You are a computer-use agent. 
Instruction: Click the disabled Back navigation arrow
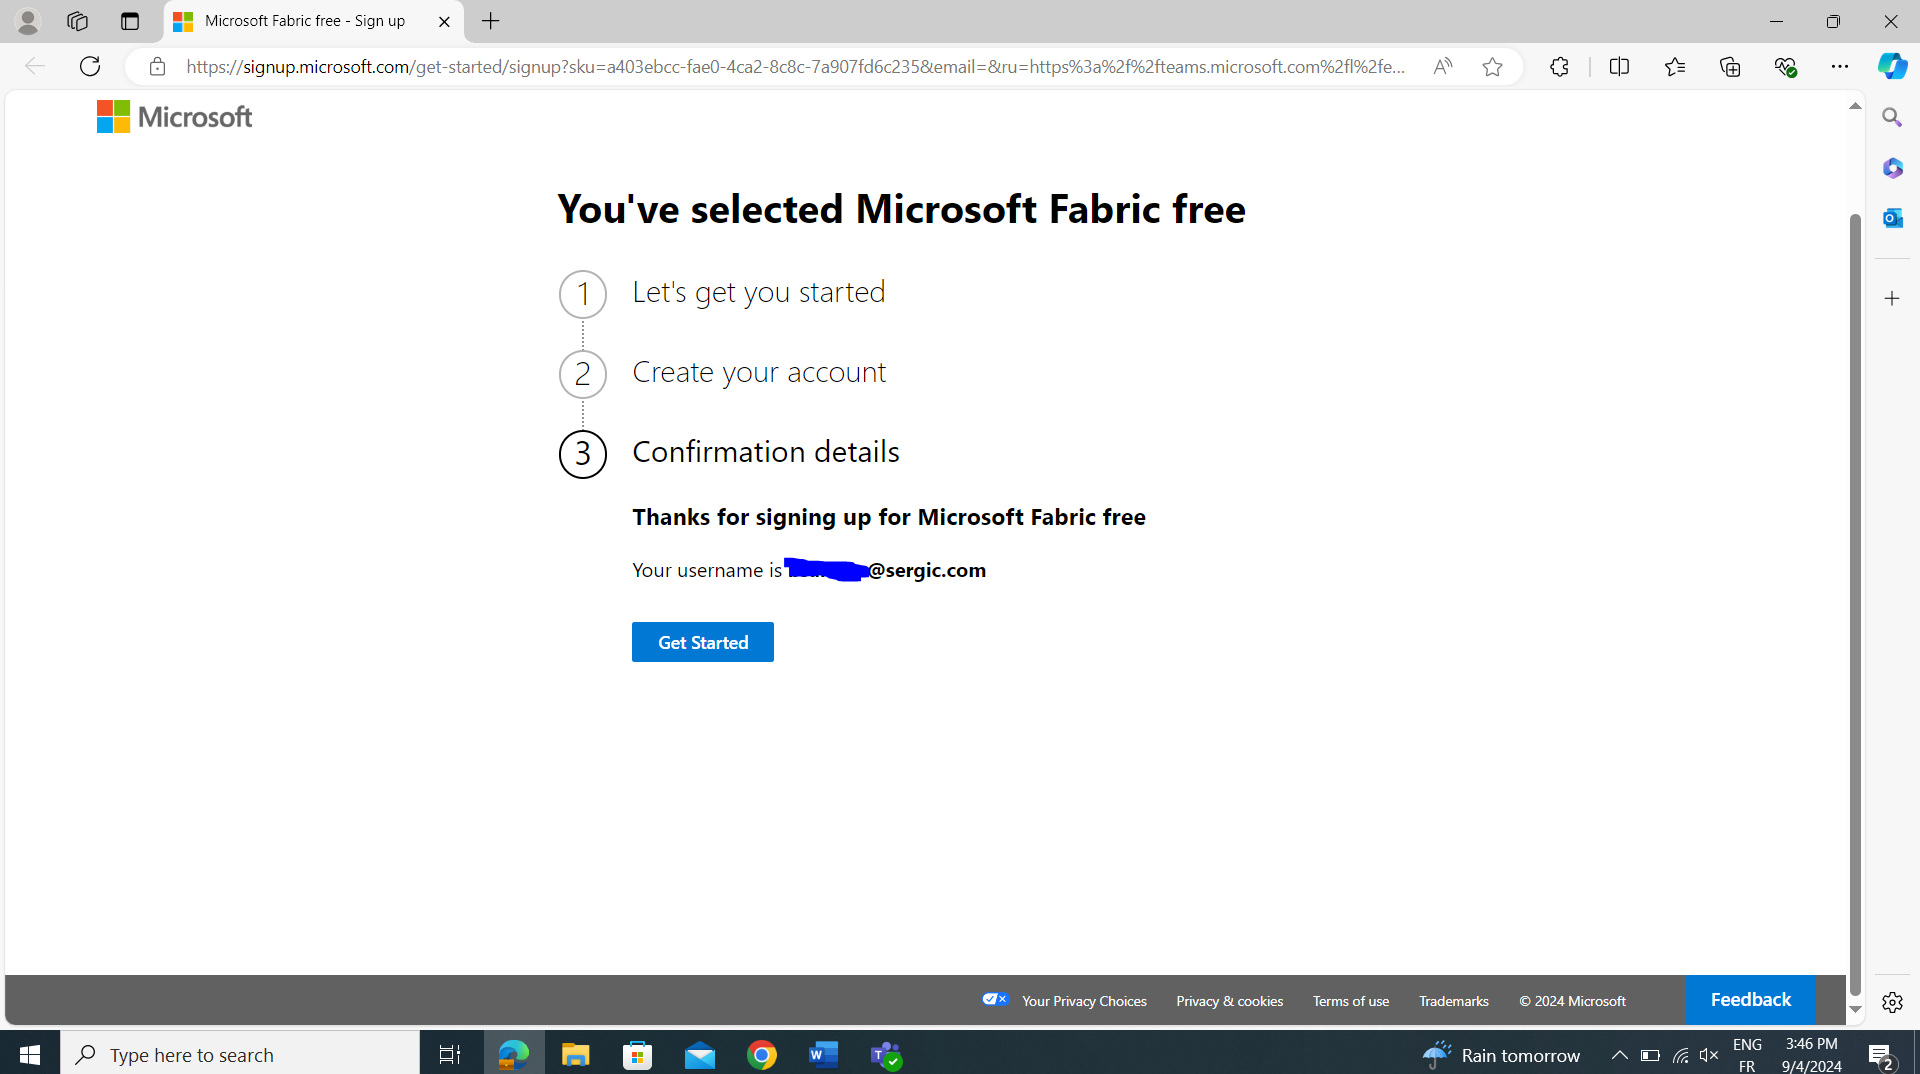[x=34, y=66]
